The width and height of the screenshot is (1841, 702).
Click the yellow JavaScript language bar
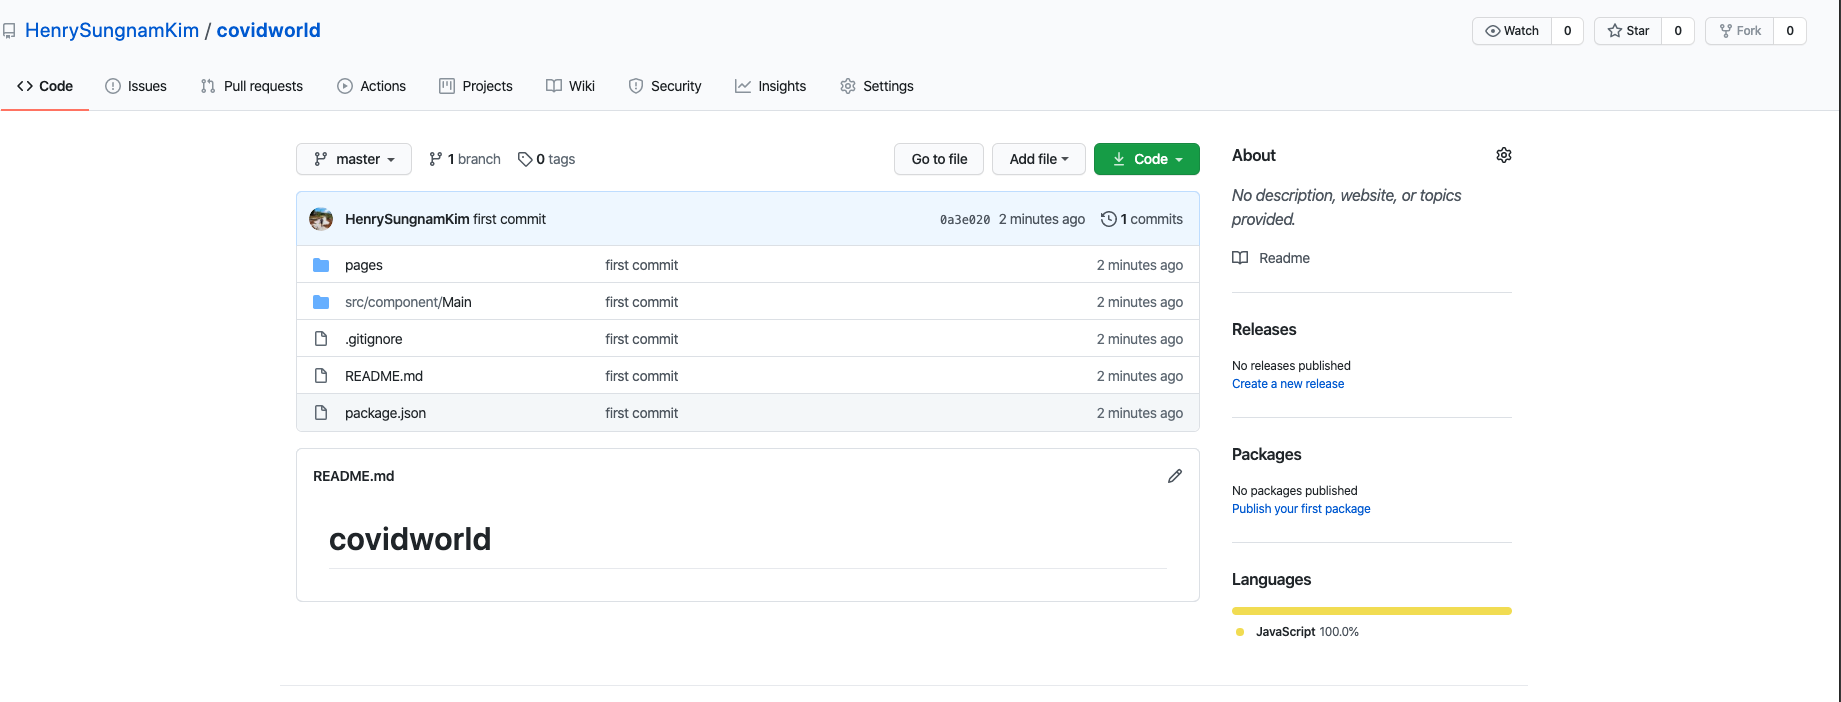click(x=1372, y=611)
